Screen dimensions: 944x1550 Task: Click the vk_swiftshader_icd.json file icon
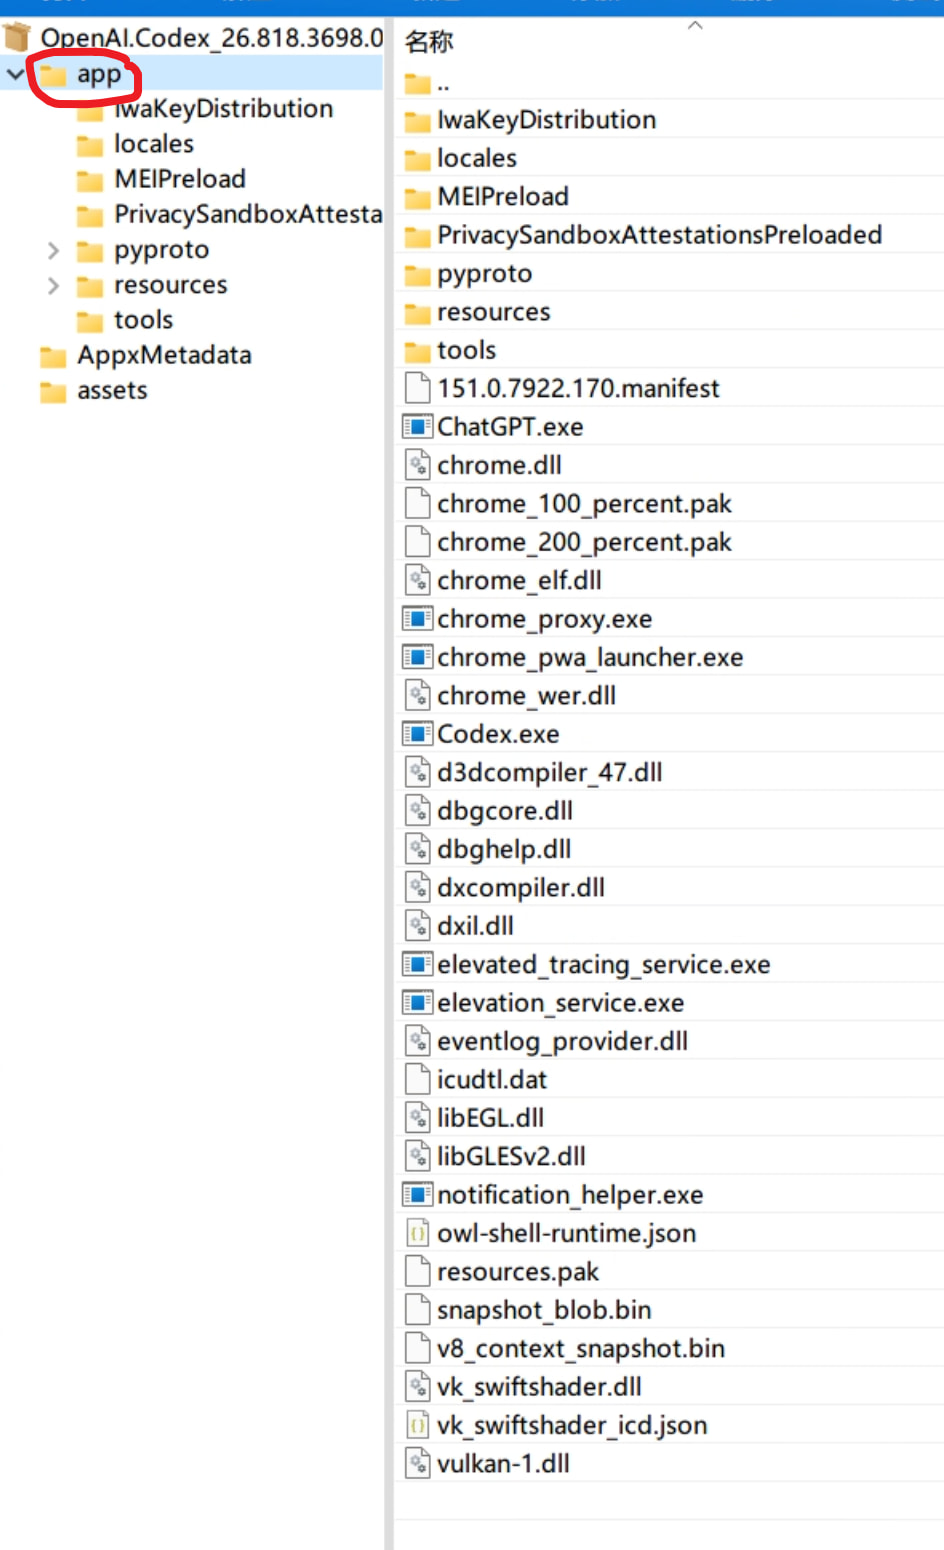click(417, 1425)
